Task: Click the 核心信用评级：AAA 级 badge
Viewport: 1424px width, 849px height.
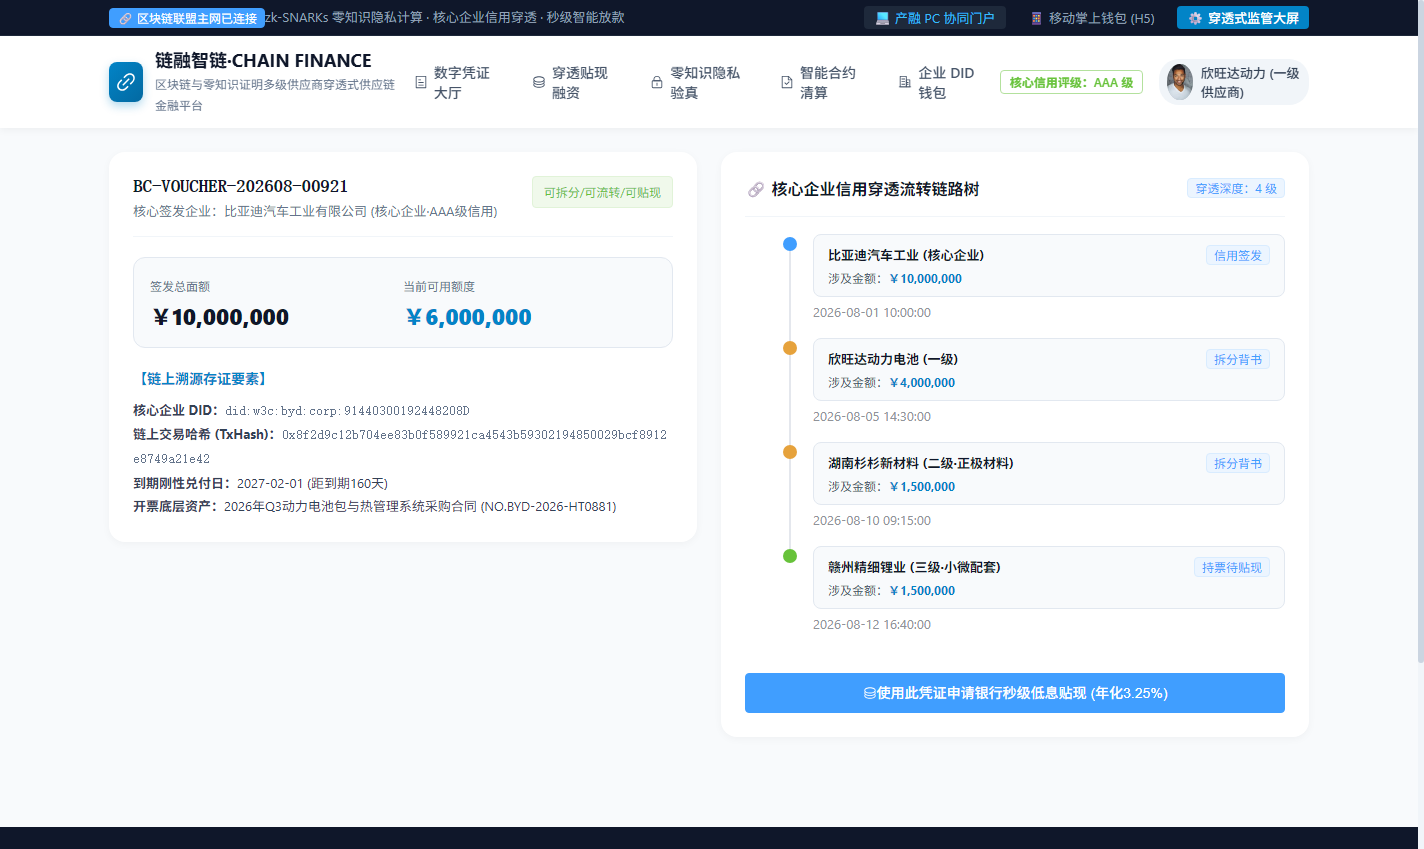Action: point(1071,82)
